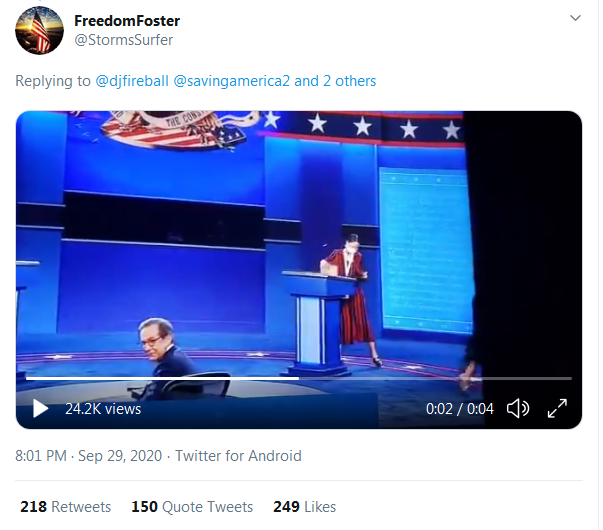View the 150 Quote Tweets list
The image size is (603, 530).
[192, 507]
